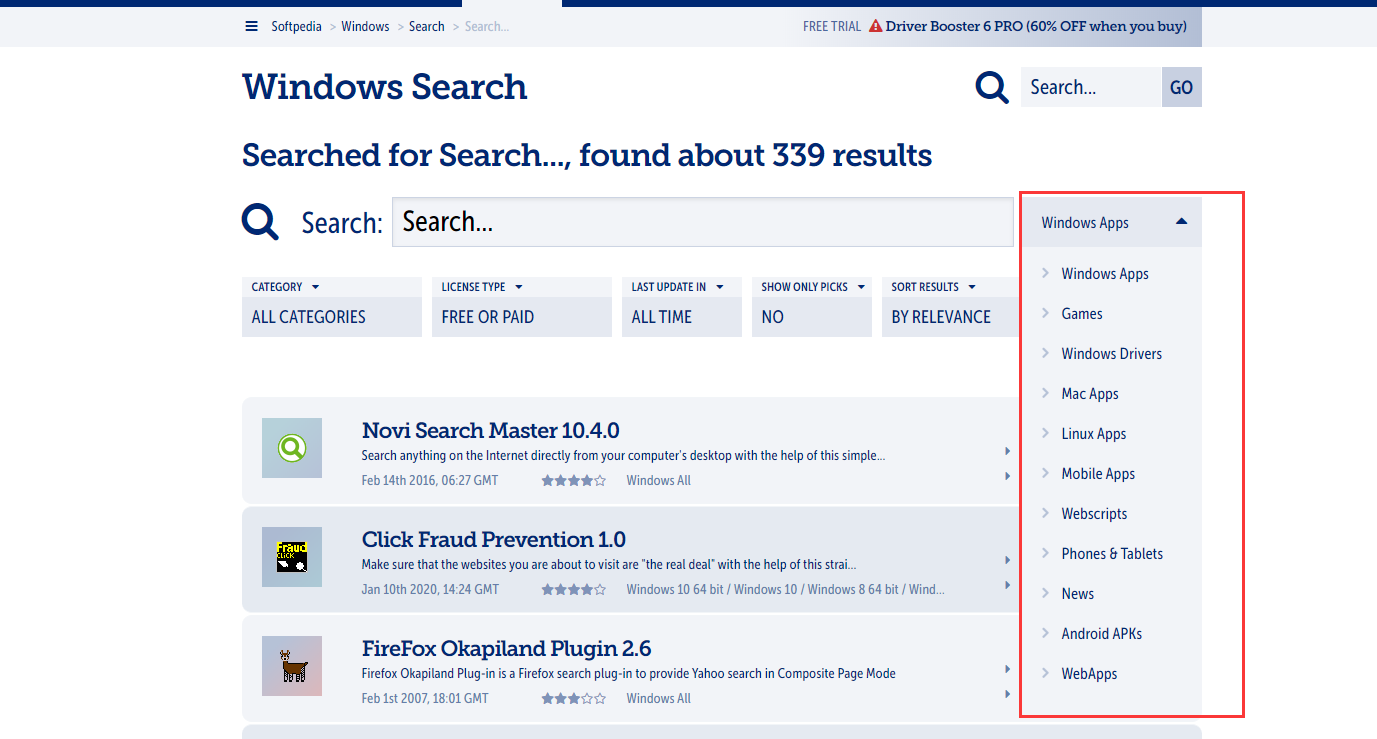The width and height of the screenshot is (1377, 739).
Task: Select the FREE OR PAID filter value
Action: [x=522, y=317]
